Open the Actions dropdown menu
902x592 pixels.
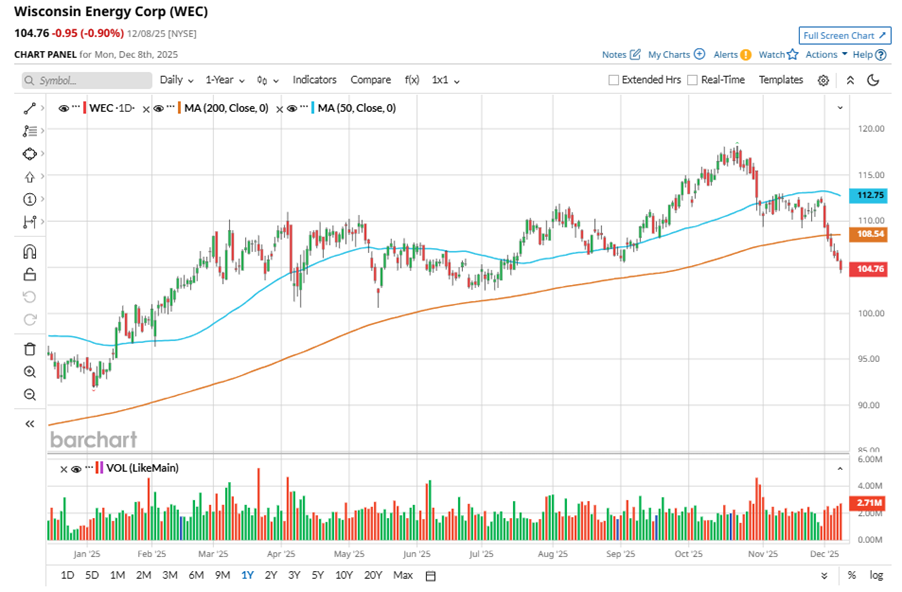click(826, 55)
